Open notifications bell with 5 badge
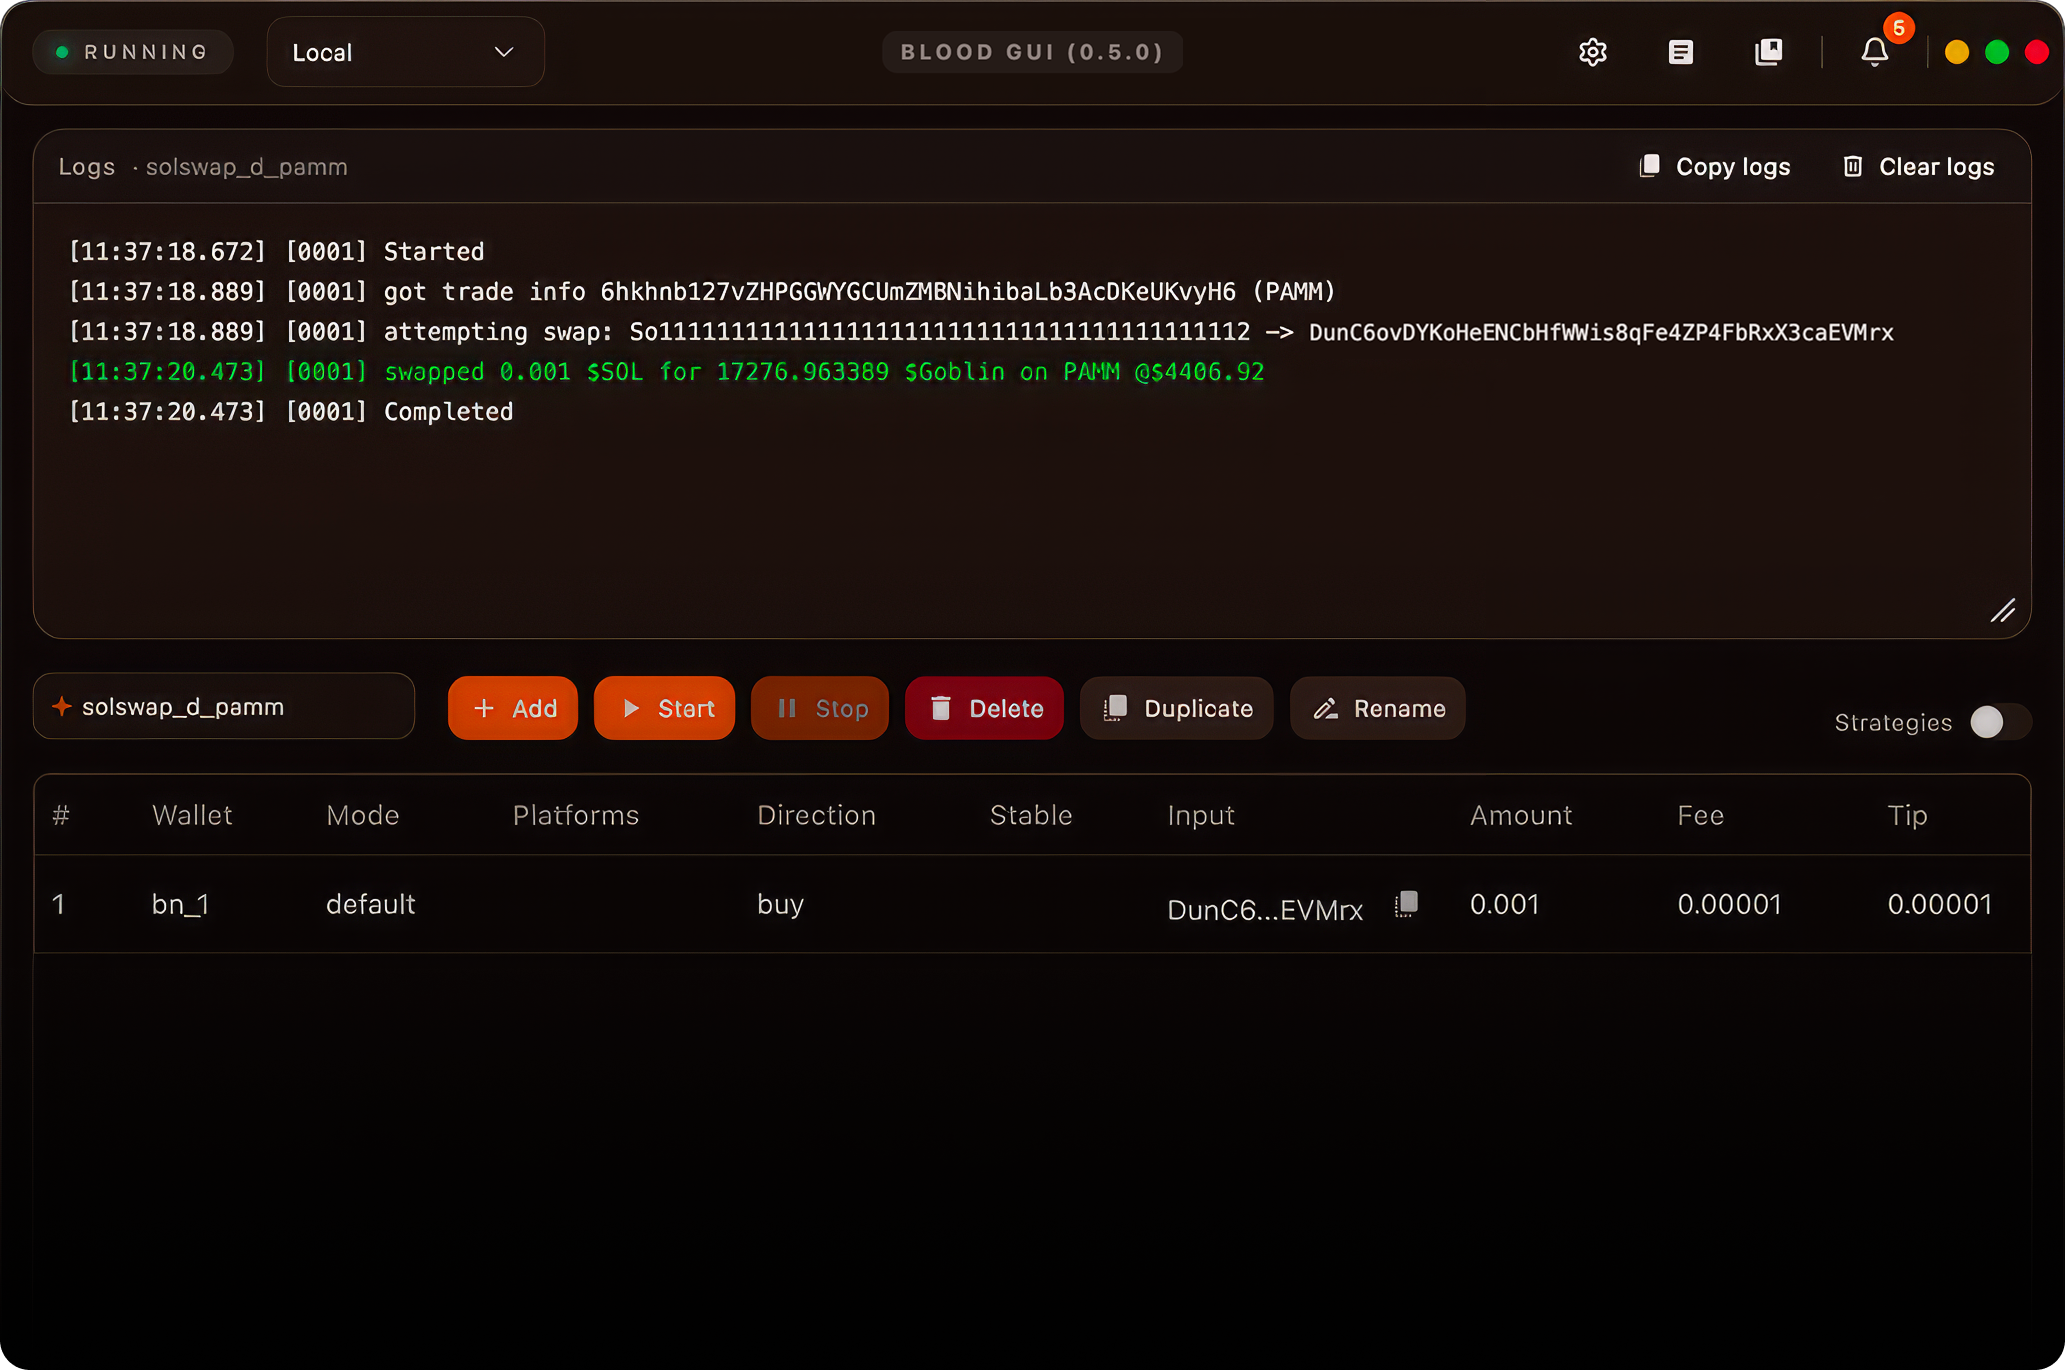Image resolution: width=2065 pixels, height=1370 pixels. pos(1875,52)
